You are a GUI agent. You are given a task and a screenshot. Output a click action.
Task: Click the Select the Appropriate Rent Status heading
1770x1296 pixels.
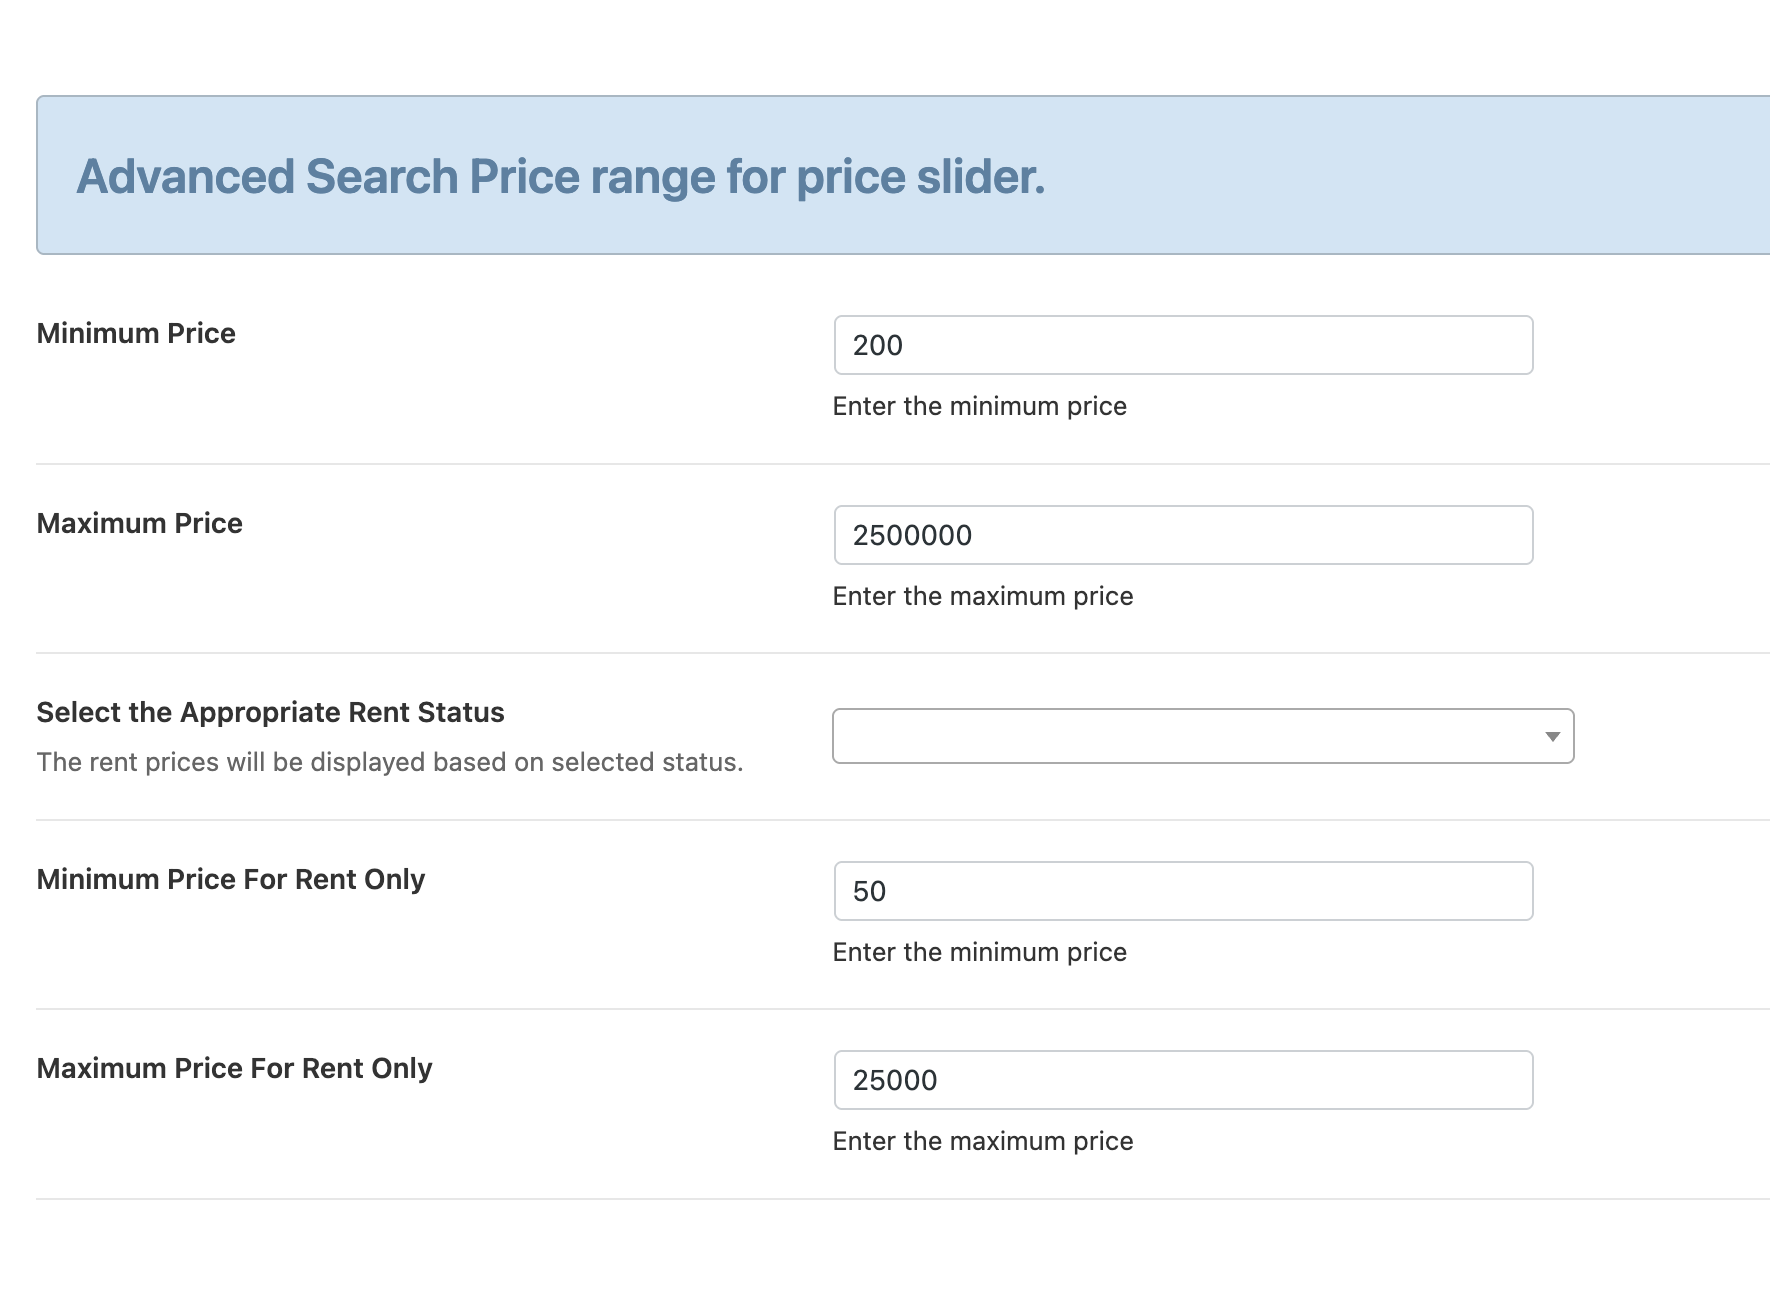tap(270, 712)
